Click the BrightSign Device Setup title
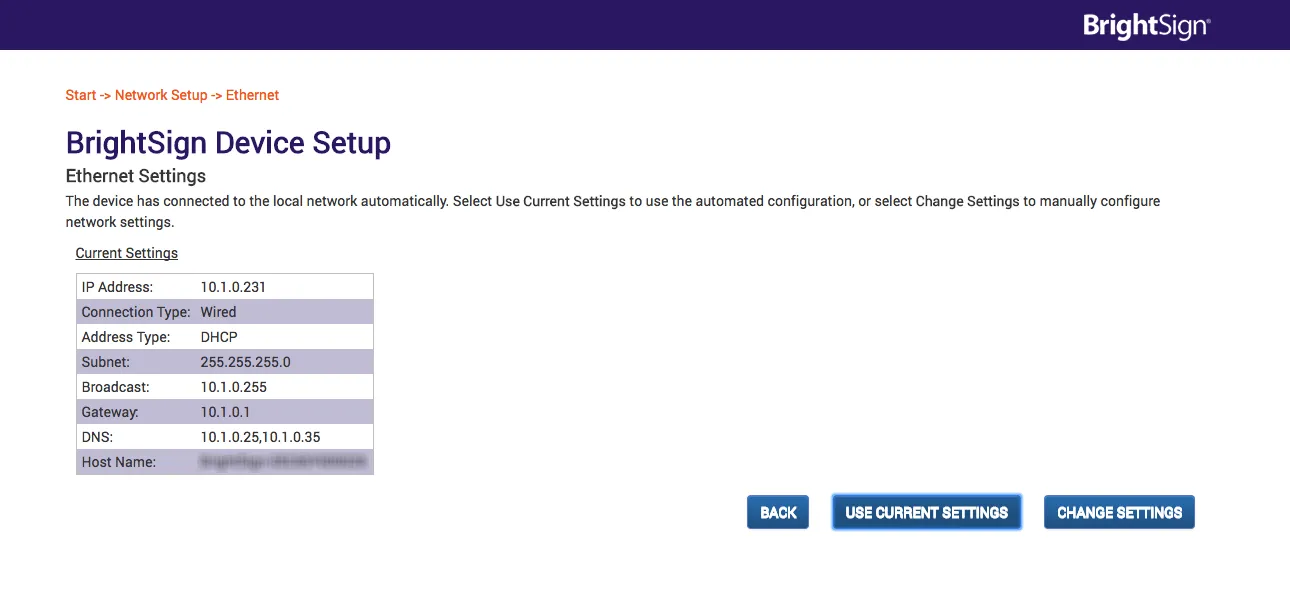This screenshot has height=592, width=1290. pos(228,143)
